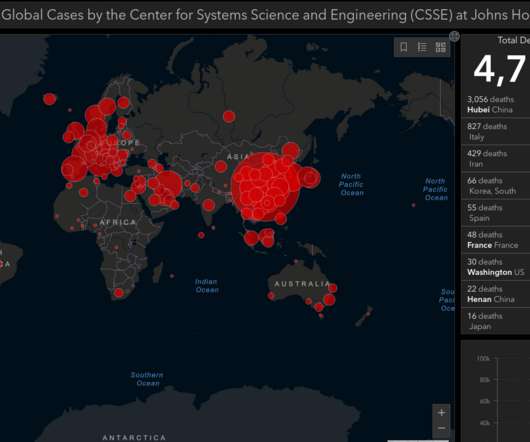Click the red circle on Sri Lanka
530x442 pixels.
(x=213, y=228)
